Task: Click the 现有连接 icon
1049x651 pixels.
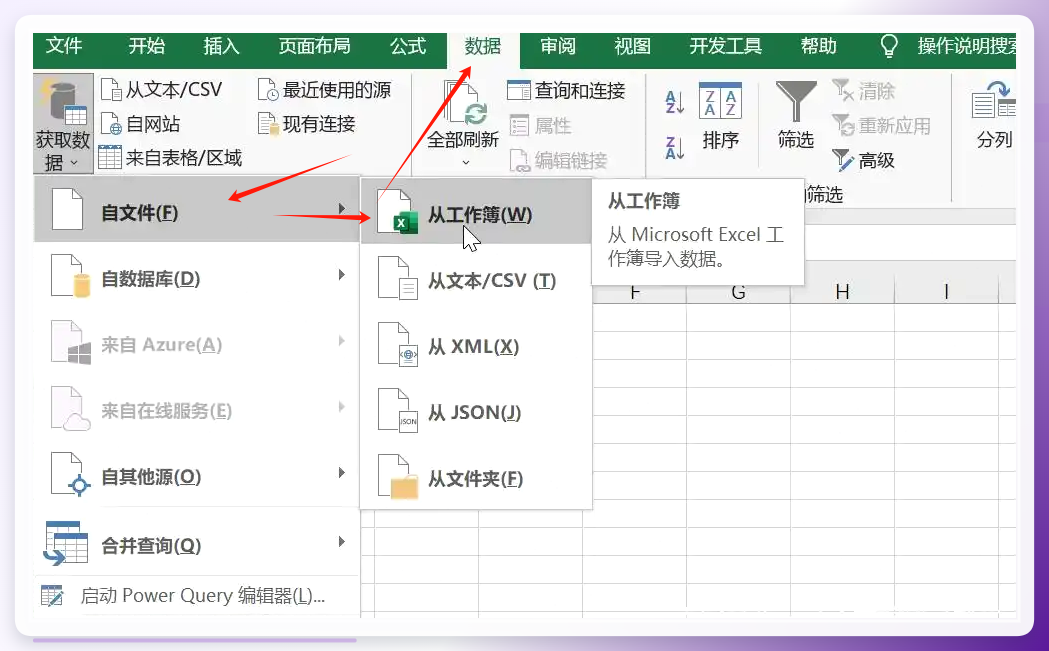Action: (268, 124)
